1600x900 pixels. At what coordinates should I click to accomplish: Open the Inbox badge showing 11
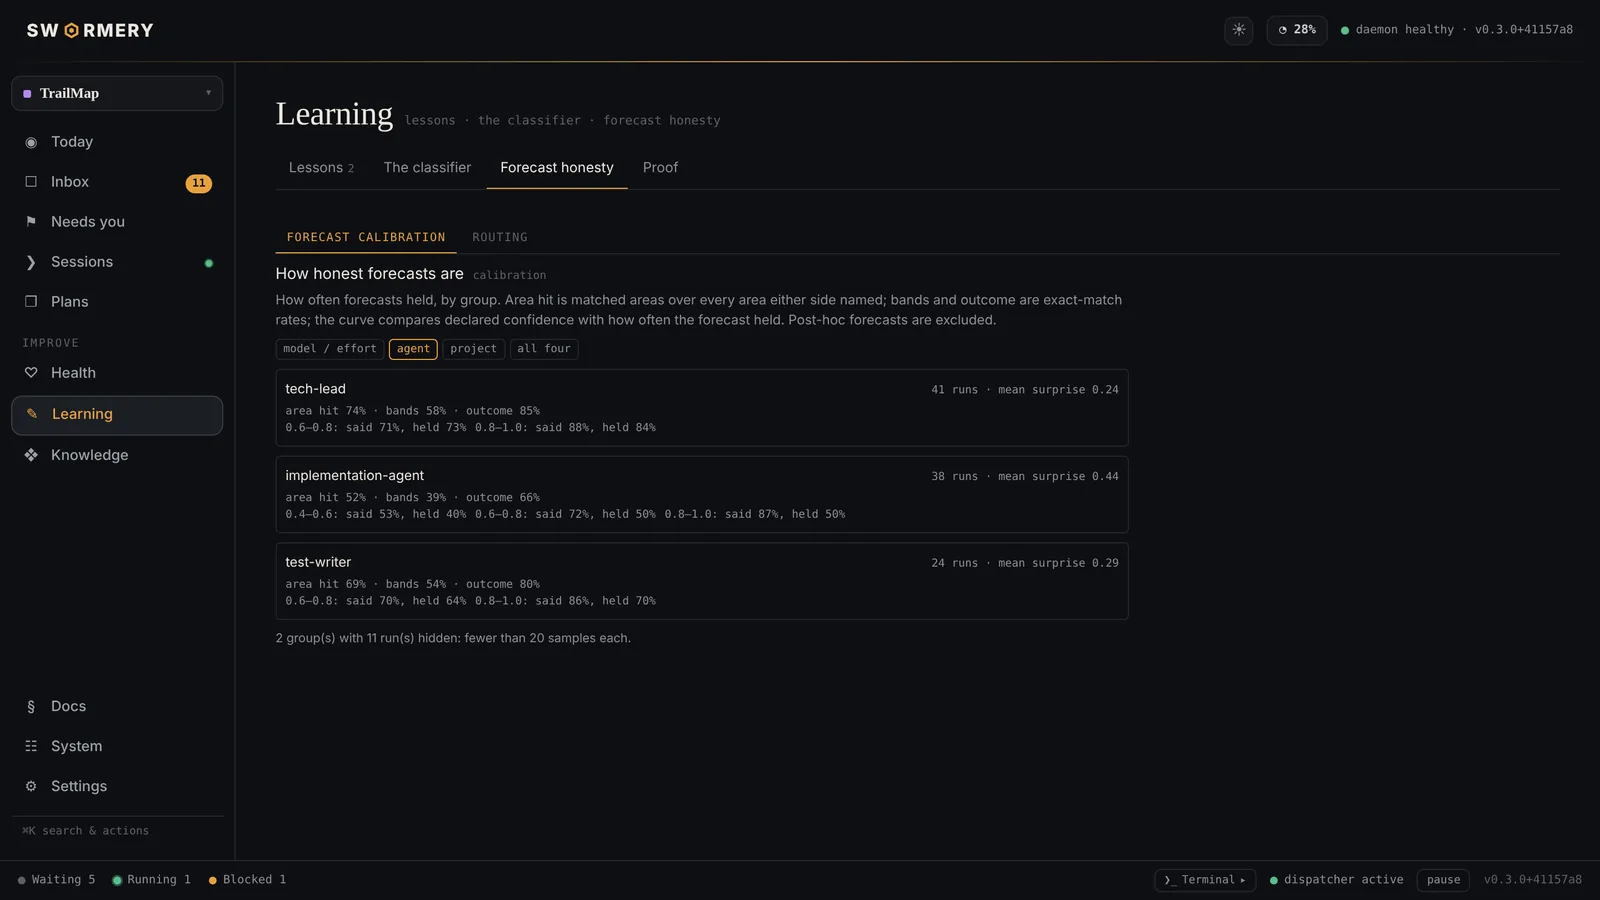click(x=199, y=183)
